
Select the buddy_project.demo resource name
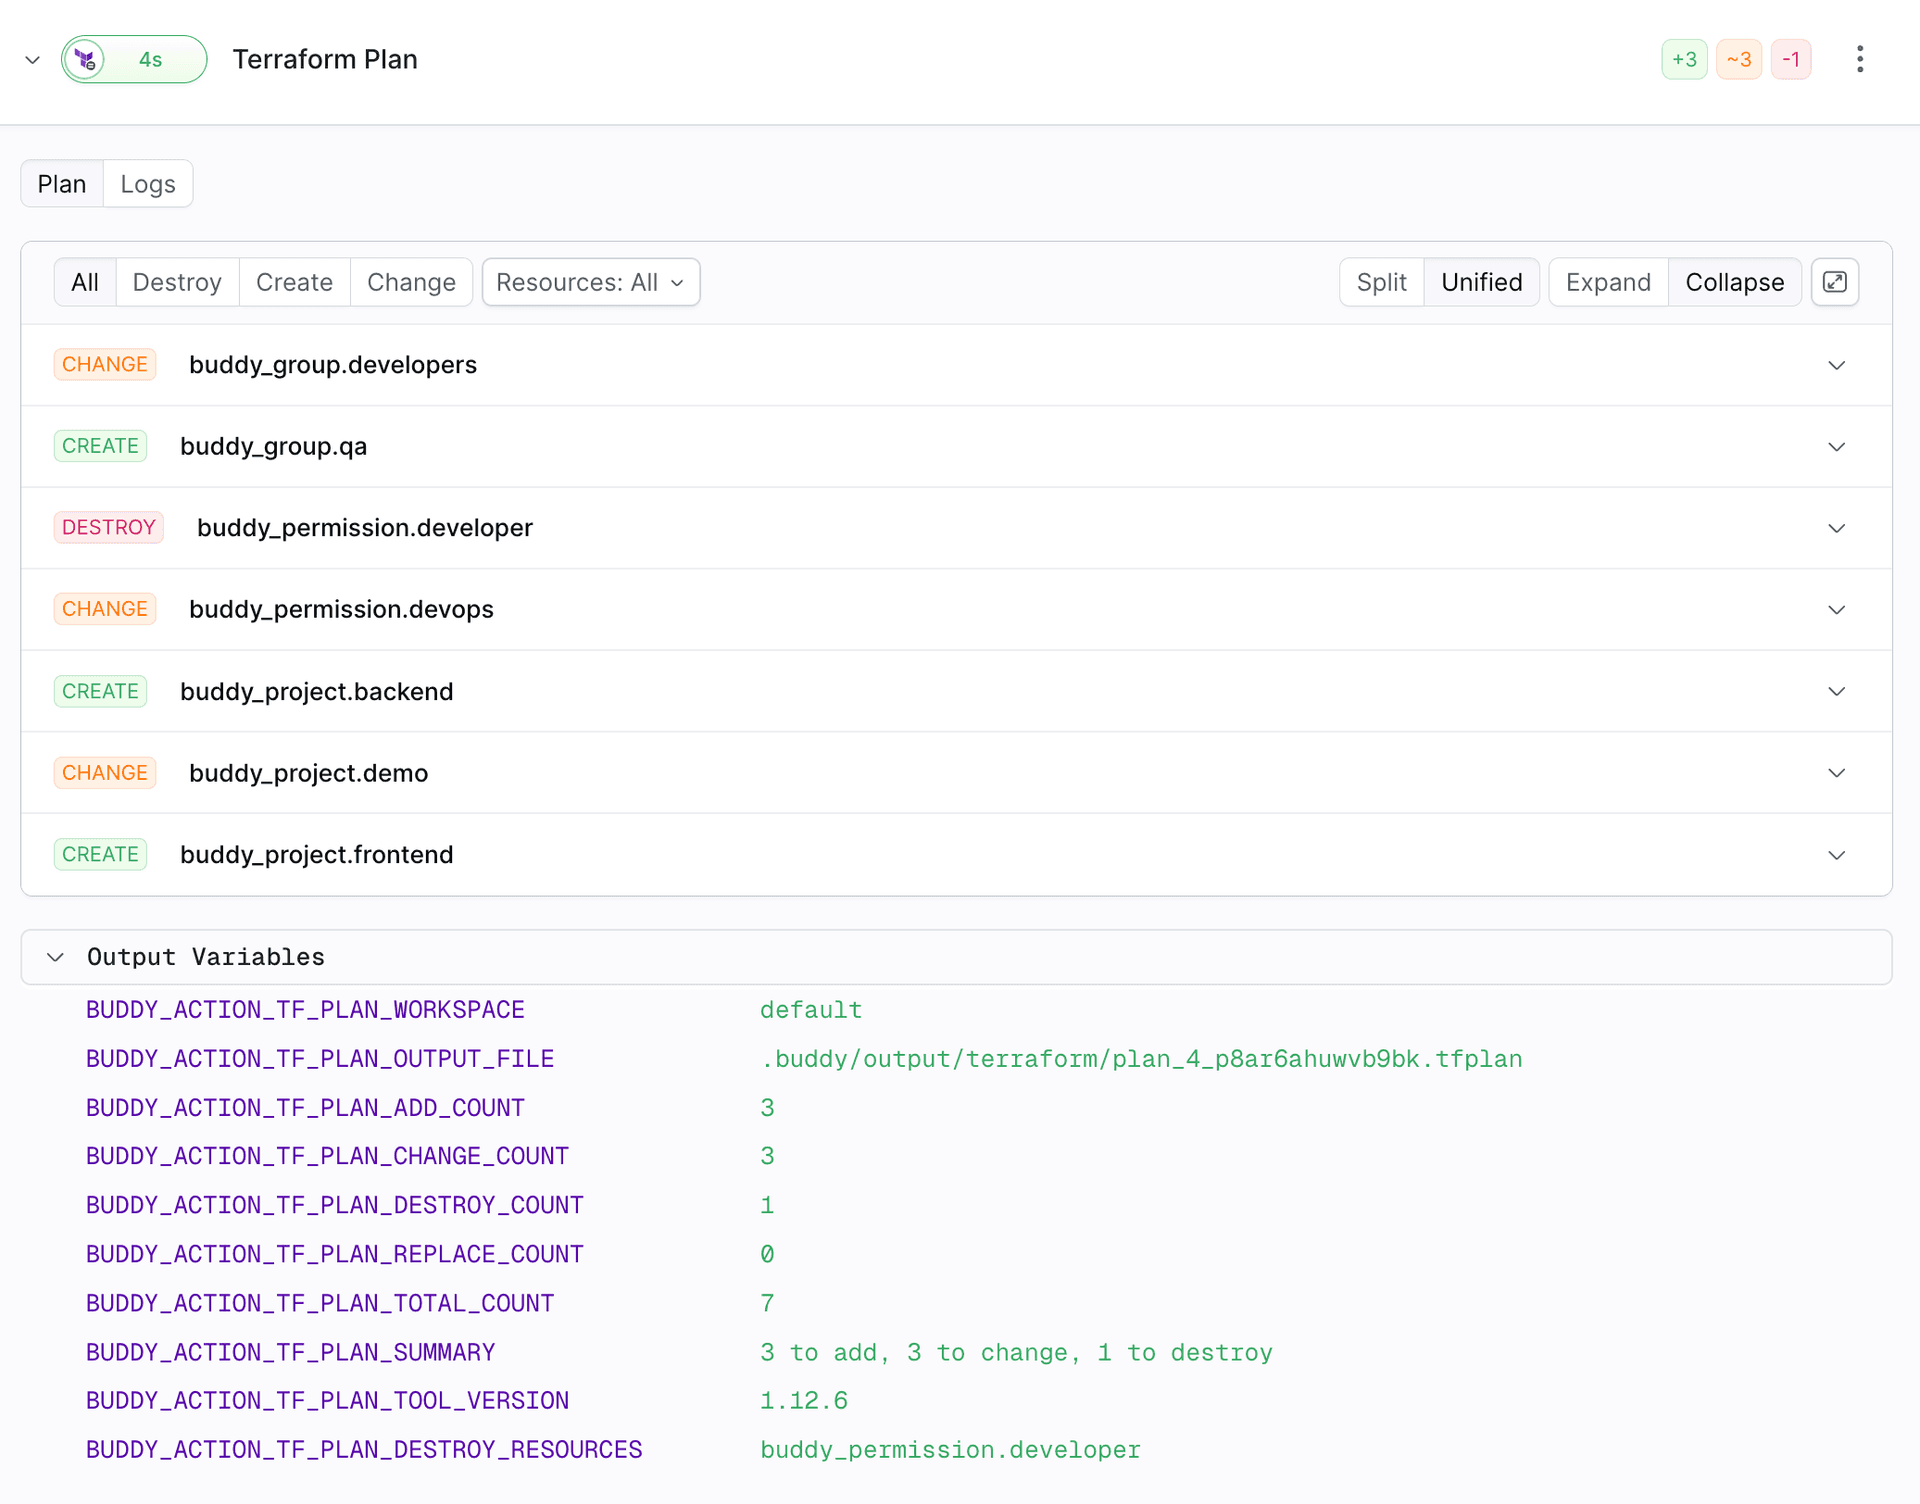309,773
